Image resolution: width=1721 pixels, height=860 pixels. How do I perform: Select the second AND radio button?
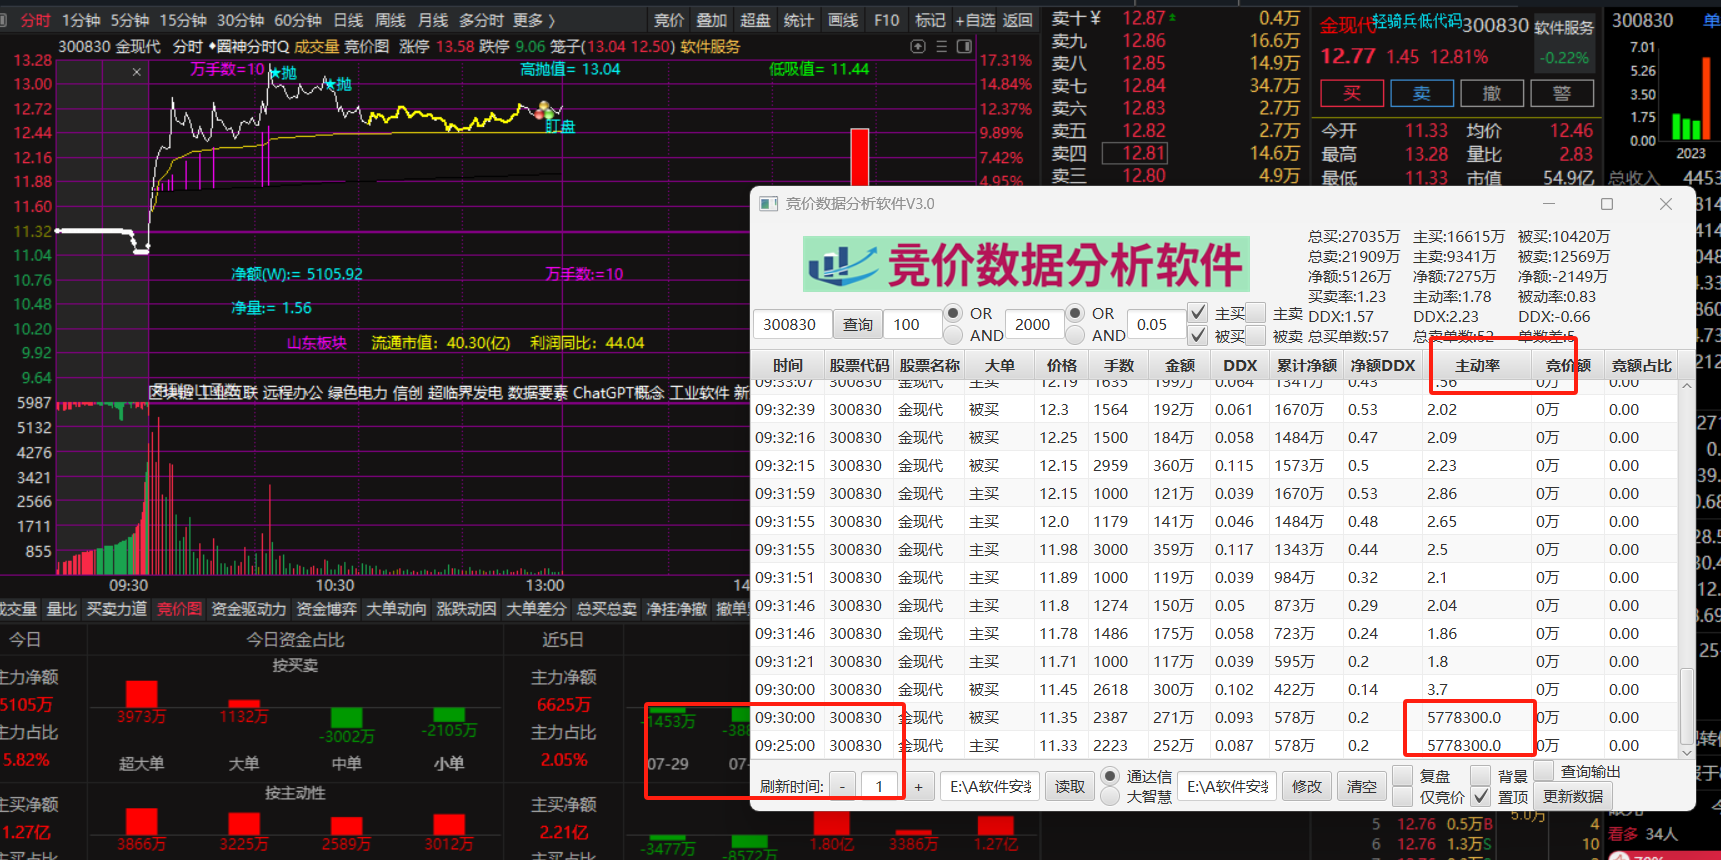[x=1075, y=335]
